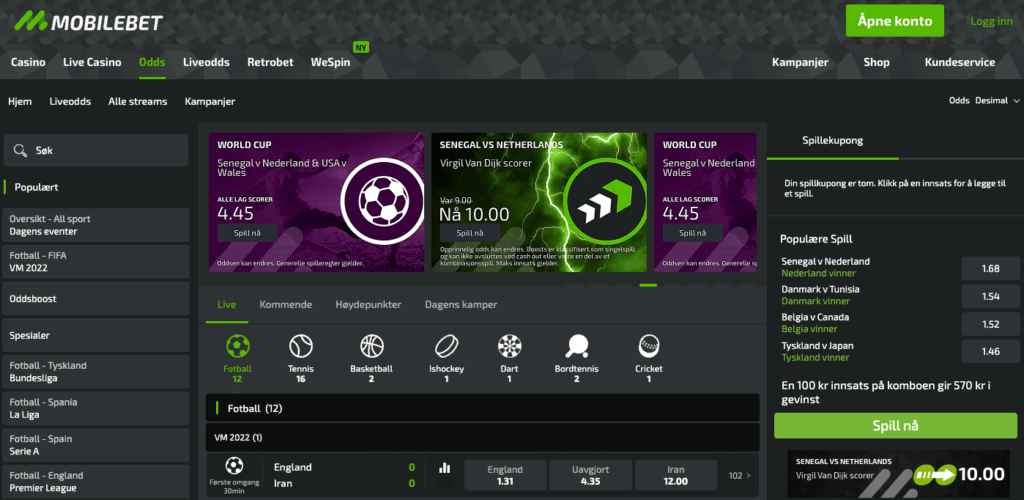Click the Senegal v Nederland match text
This screenshot has height=500, width=1024.
click(825, 261)
